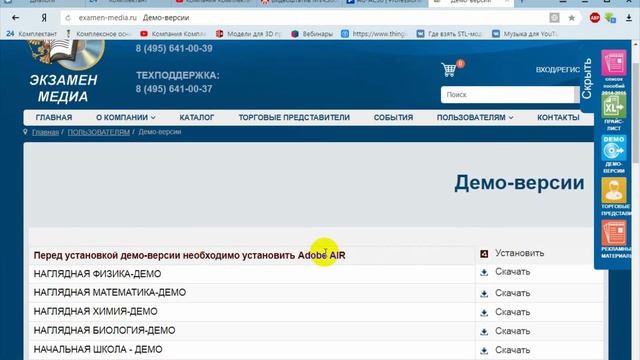Open the pink manuals list icon
640x360 pixels.
(613, 63)
